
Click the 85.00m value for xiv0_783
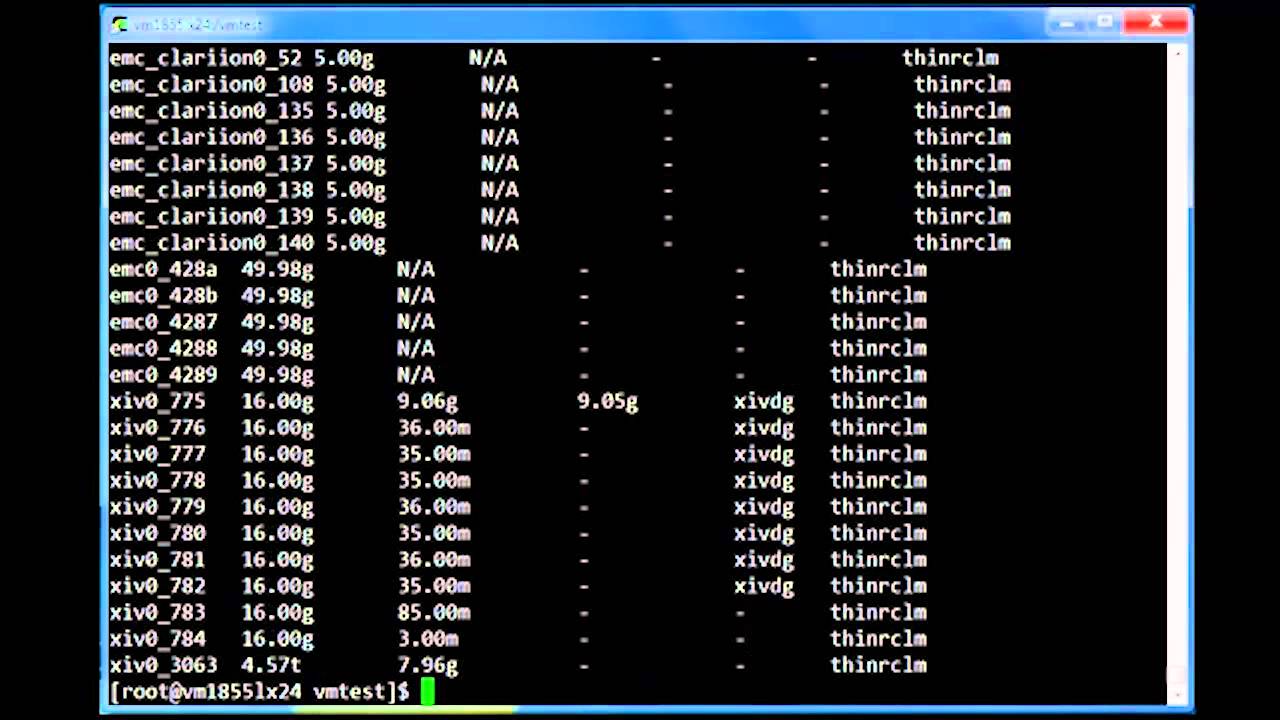tap(434, 612)
